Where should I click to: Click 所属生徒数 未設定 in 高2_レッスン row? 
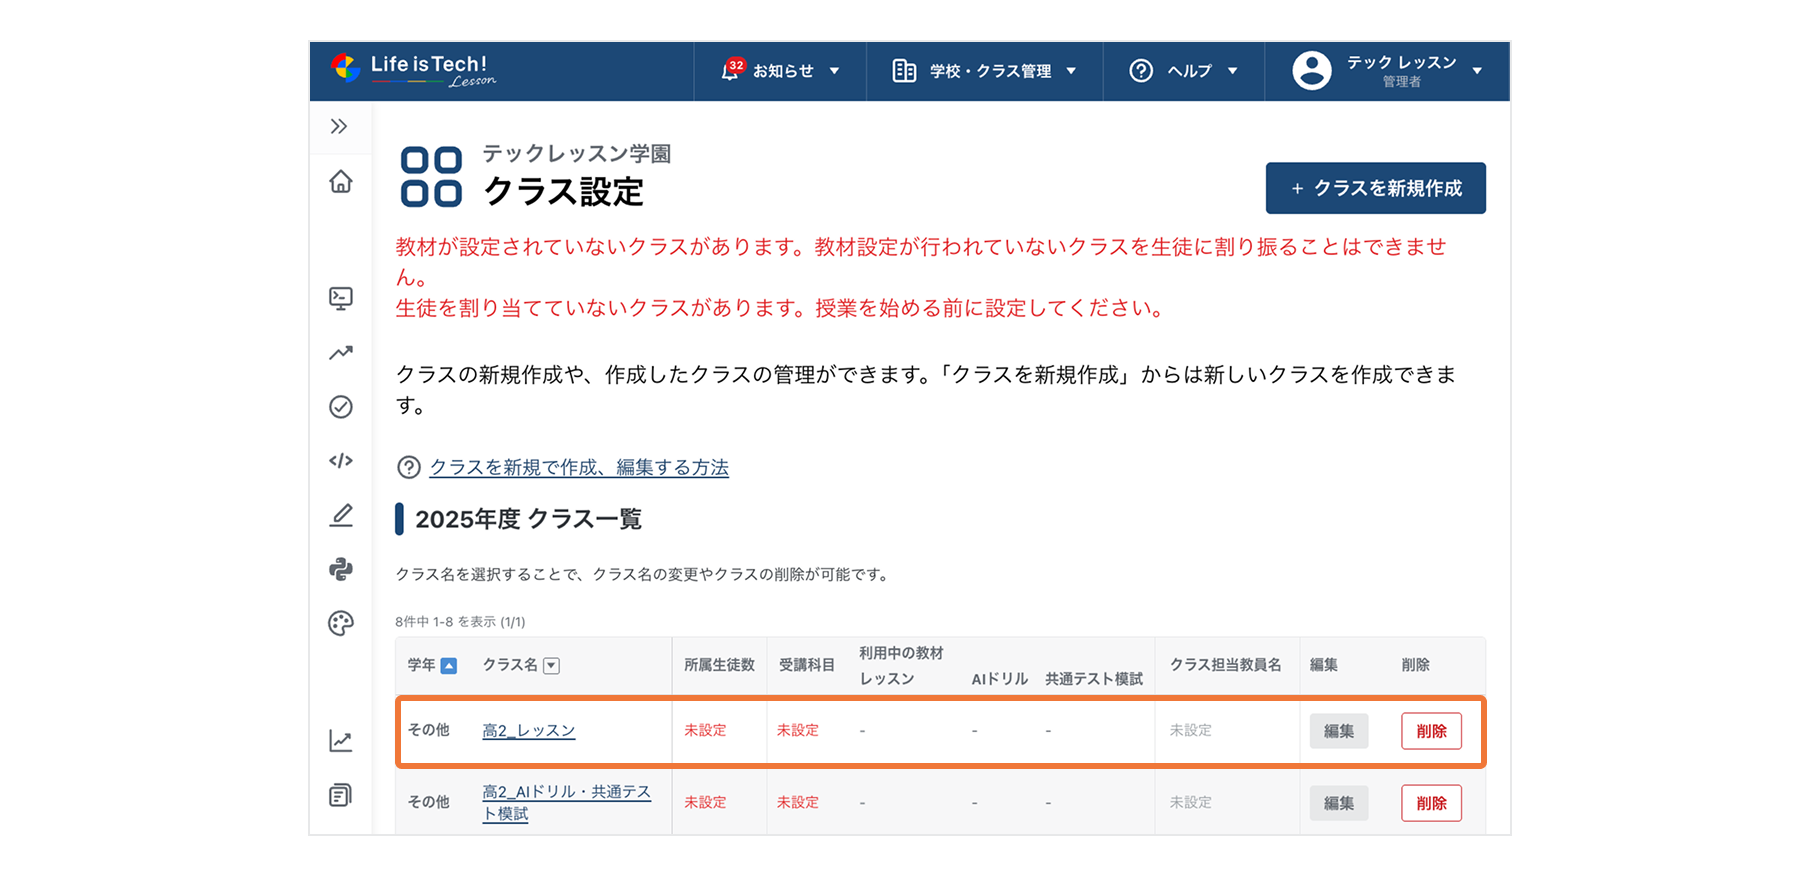(705, 731)
